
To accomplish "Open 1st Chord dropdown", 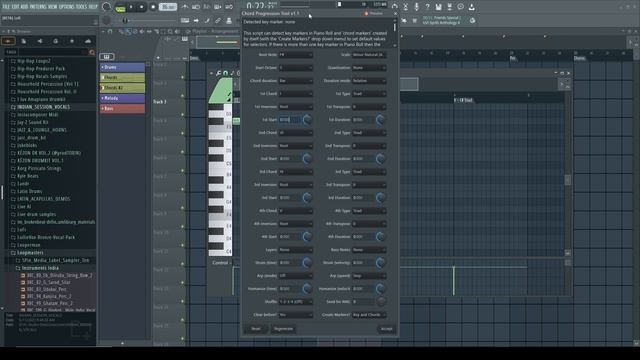I will (296, 94).
